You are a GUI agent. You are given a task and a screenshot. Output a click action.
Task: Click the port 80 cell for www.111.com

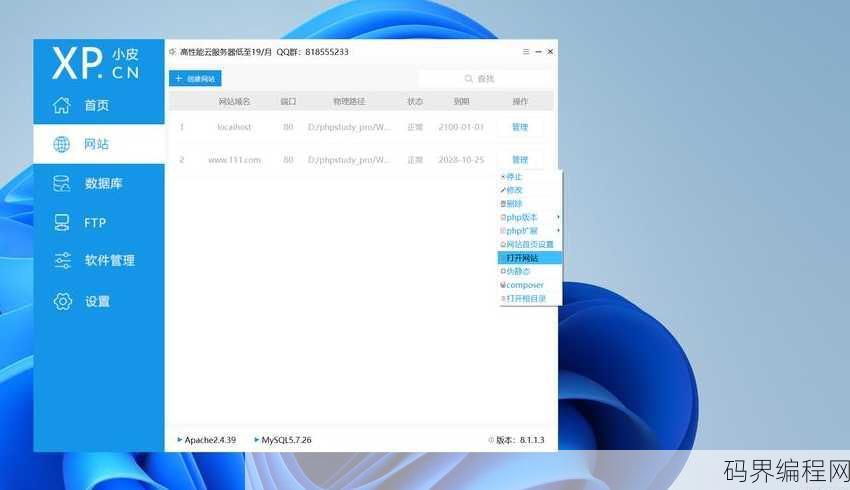tap(288, 159)
